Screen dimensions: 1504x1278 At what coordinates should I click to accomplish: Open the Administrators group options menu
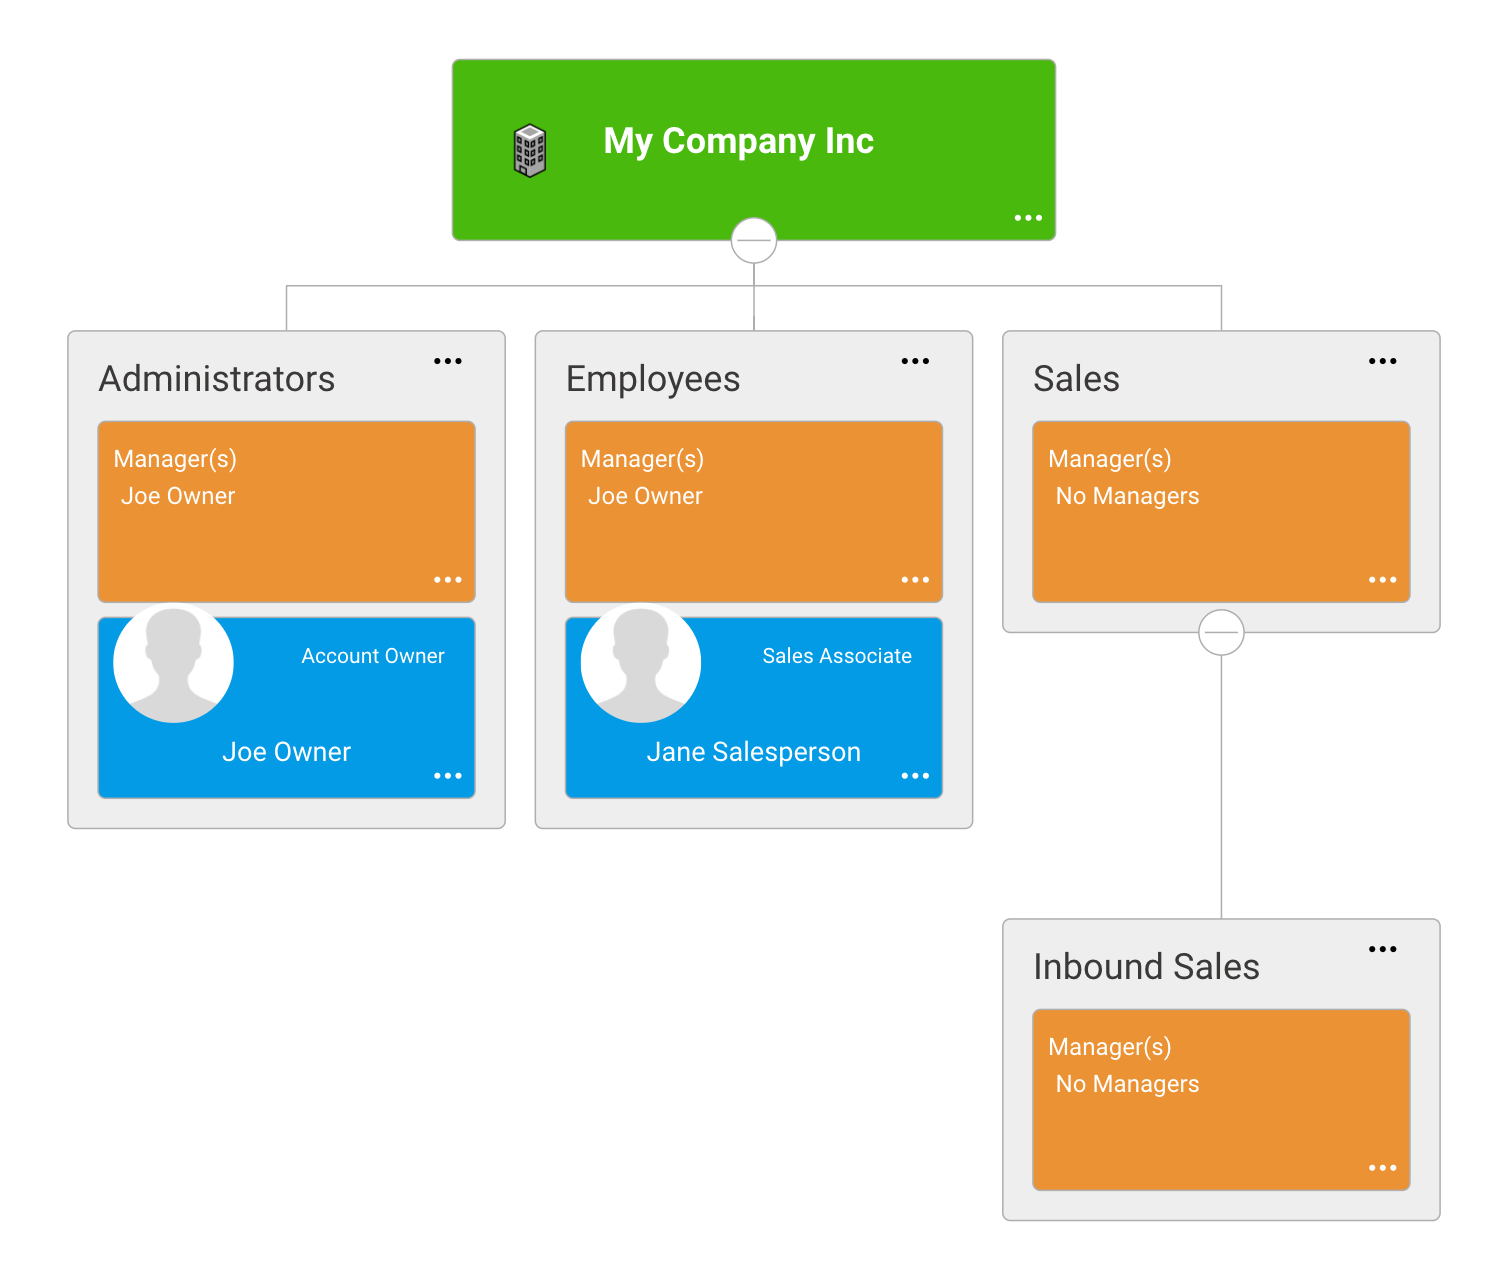point(448,361)
